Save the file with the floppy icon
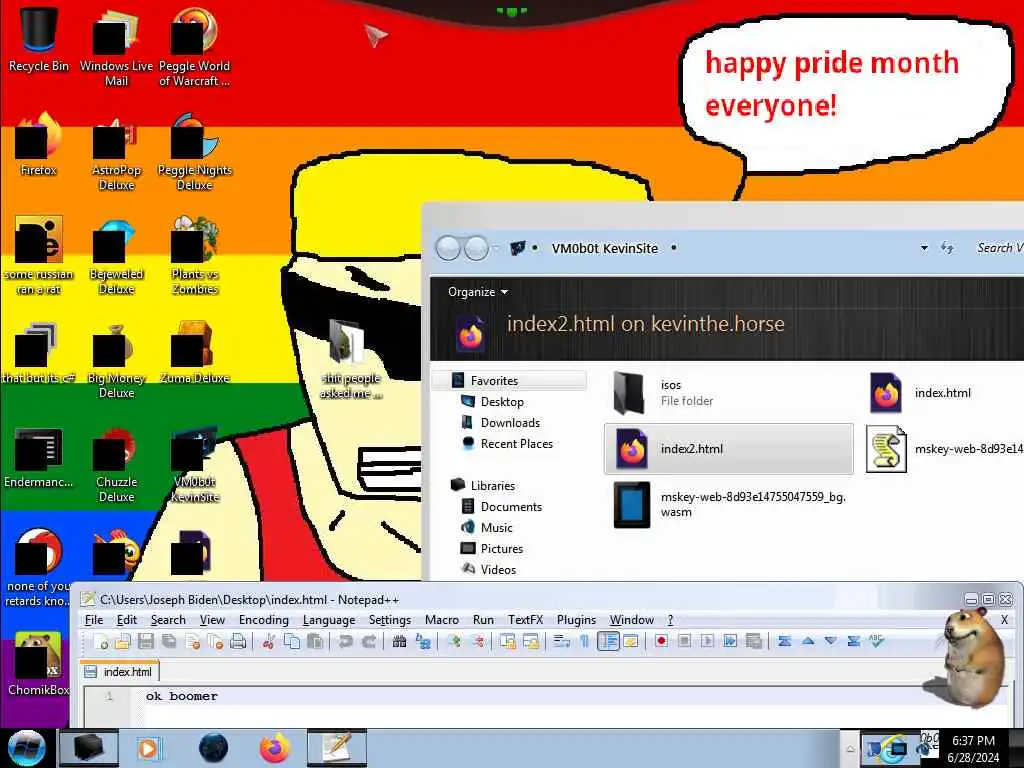This screenshot has width=1024, height=768. pos(146,642)
